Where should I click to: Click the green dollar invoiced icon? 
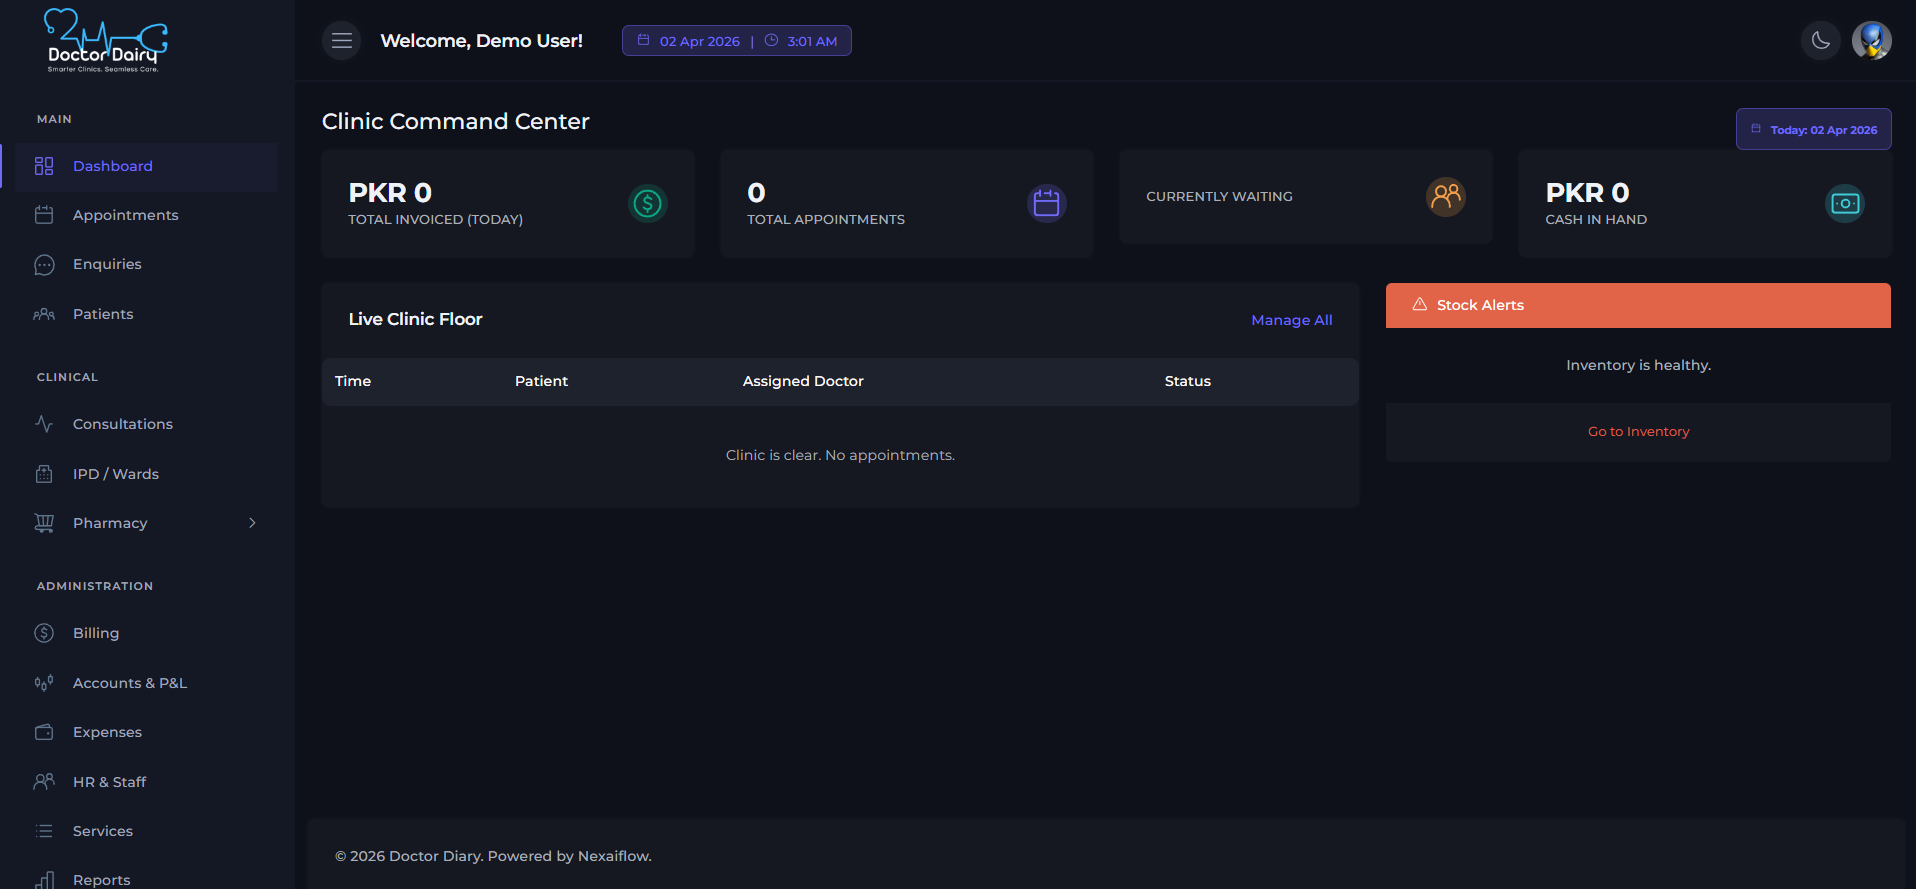point(647,204)
